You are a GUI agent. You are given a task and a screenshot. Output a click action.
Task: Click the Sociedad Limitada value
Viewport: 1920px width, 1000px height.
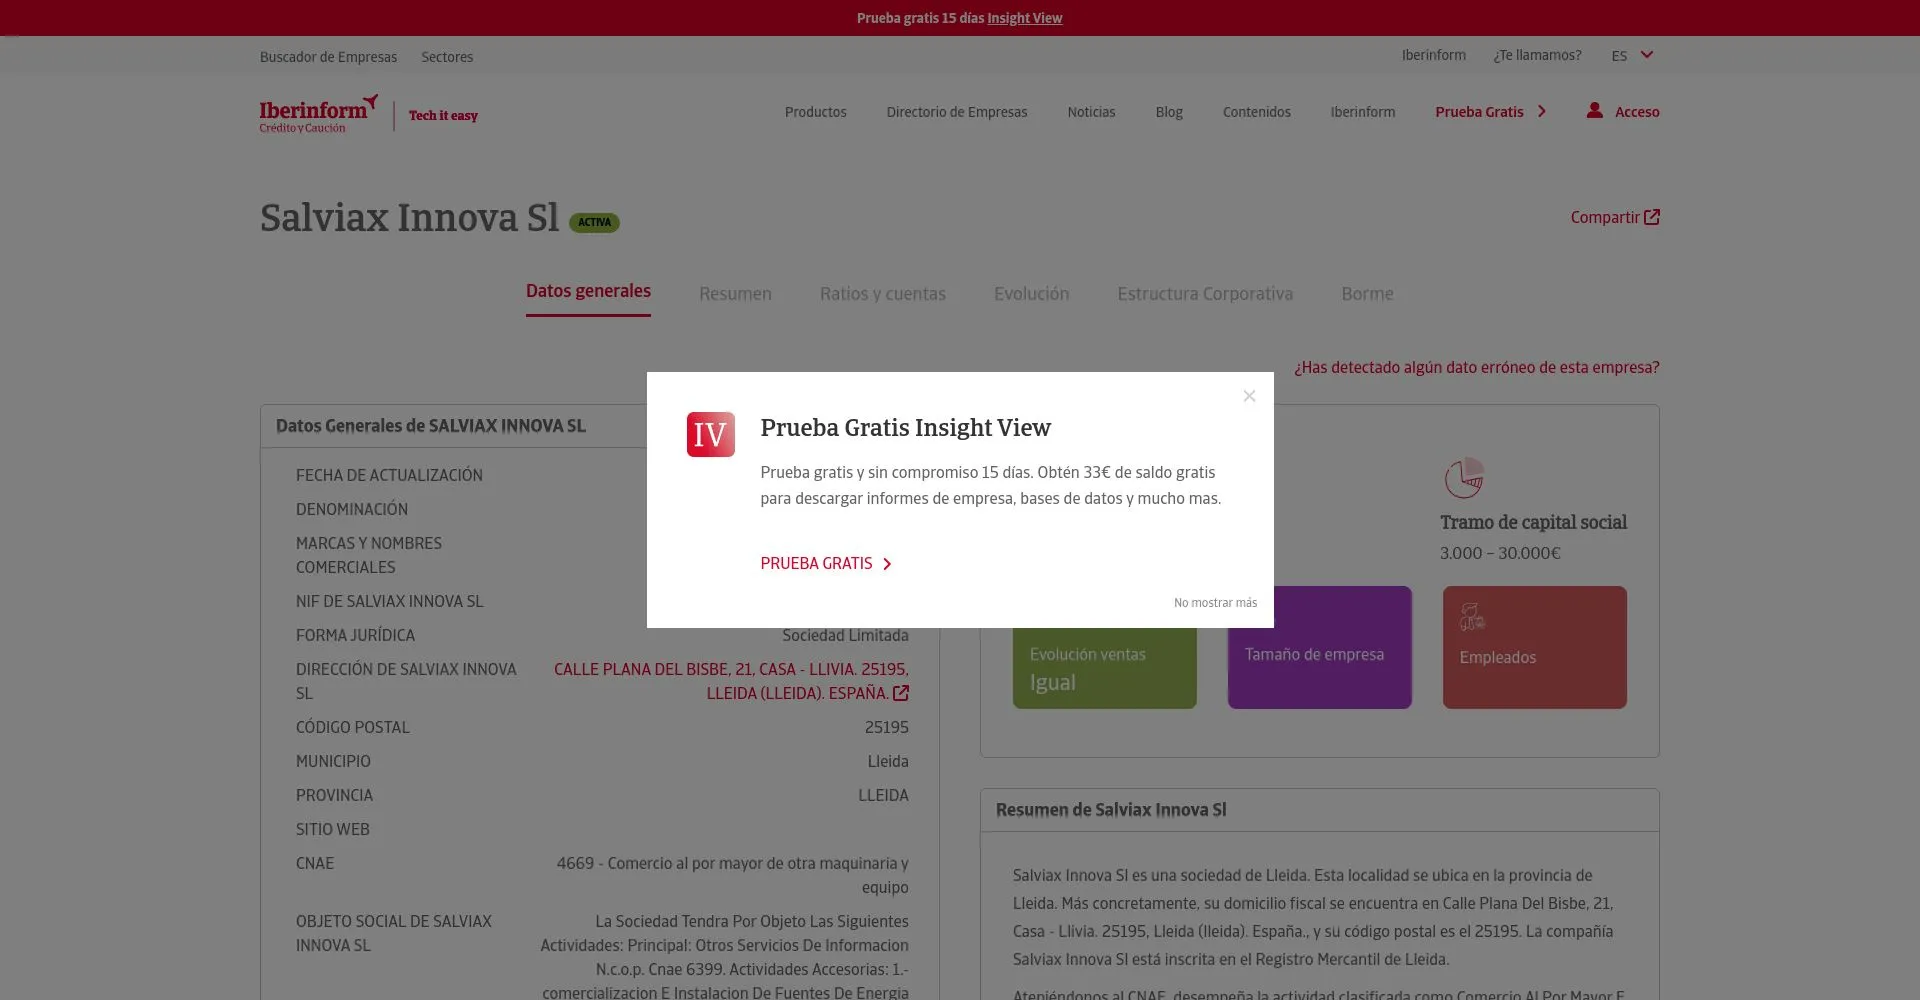845,635
